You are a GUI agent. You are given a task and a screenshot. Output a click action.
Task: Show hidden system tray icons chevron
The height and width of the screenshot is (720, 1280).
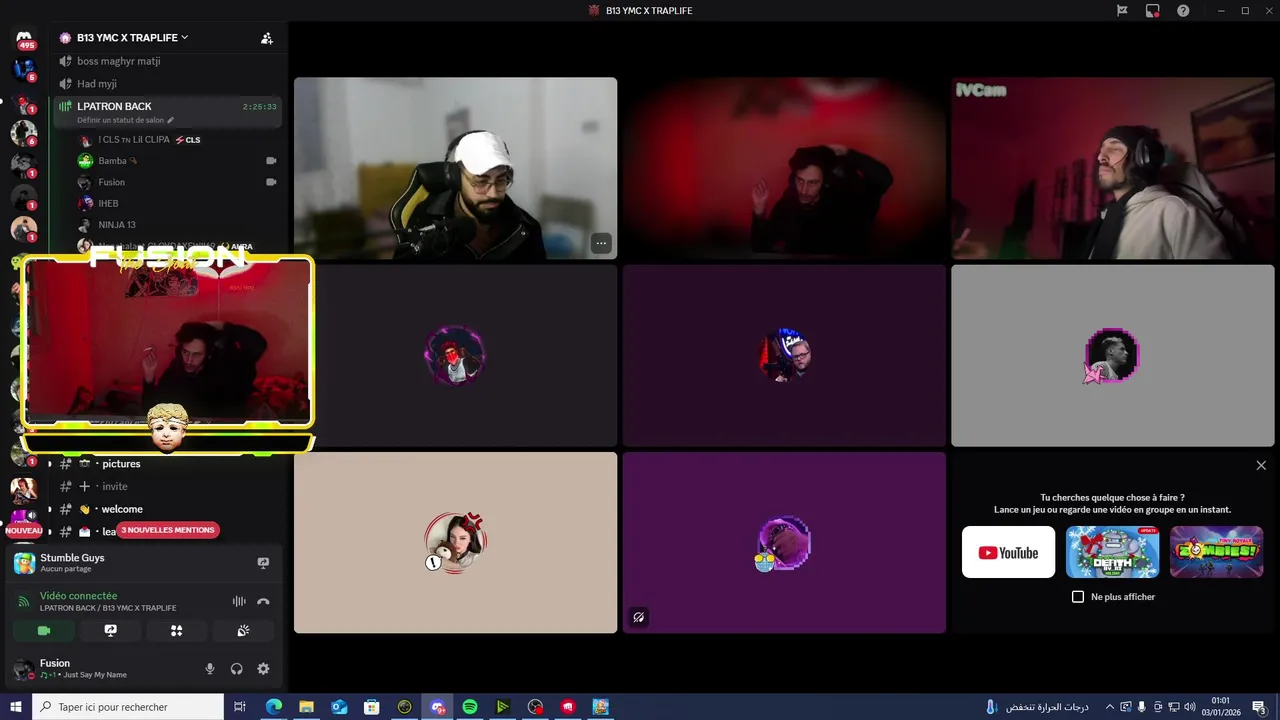pyautogui.click(x=1109, y=707)
